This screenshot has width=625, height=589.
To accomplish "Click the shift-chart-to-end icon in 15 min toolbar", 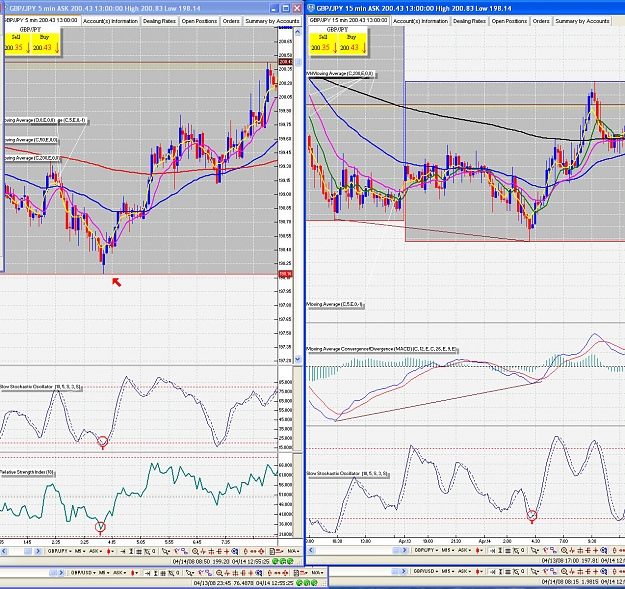I will pyautogui.click(x=492, y=550).
